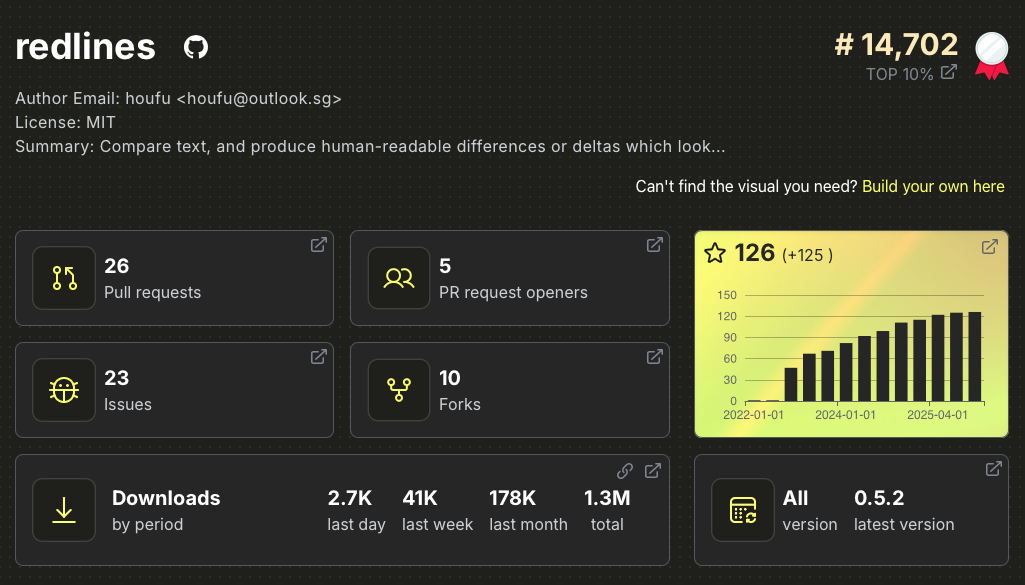Click the bug icon on Issues card
1025x585 pixels.
pos(64,390)
